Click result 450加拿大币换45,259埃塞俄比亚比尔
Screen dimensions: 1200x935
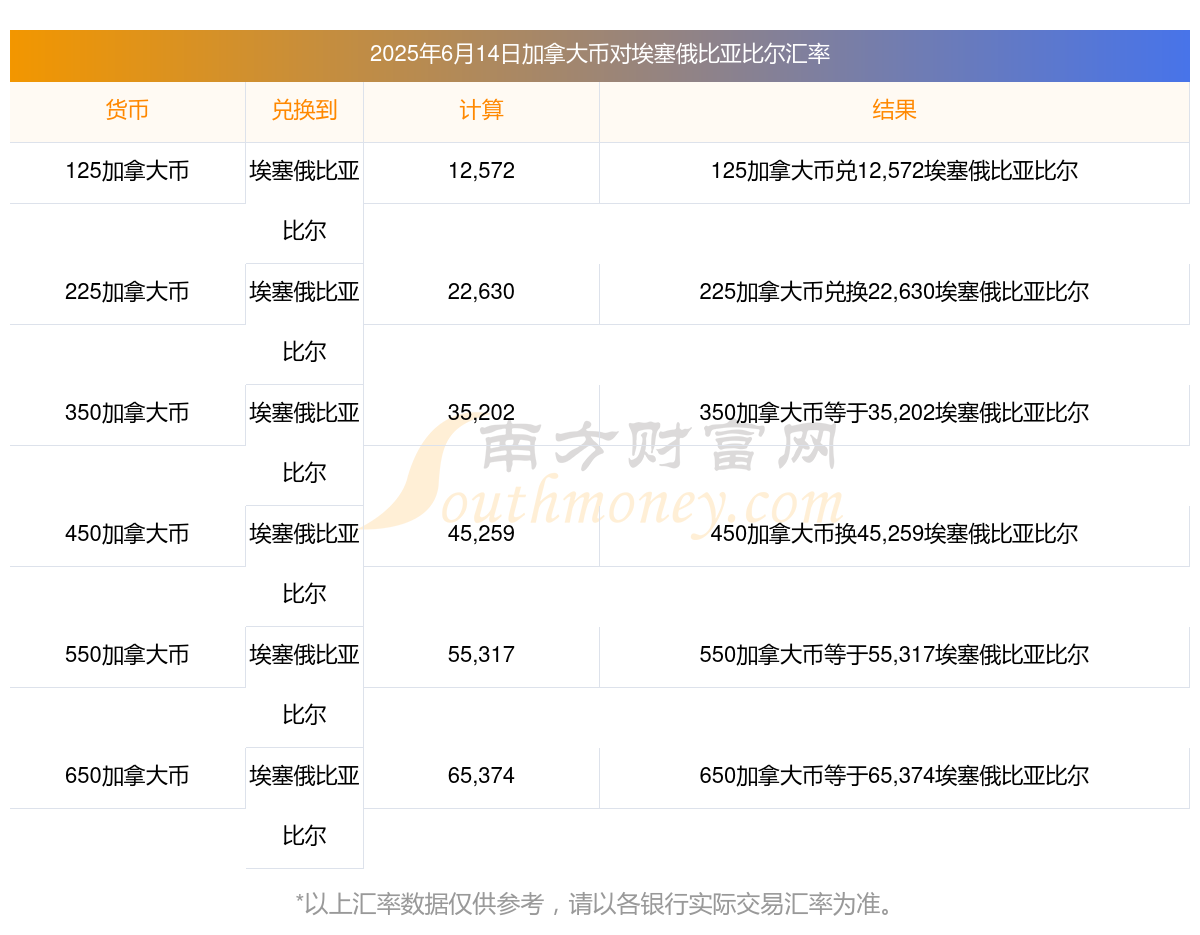click(894, 534)
